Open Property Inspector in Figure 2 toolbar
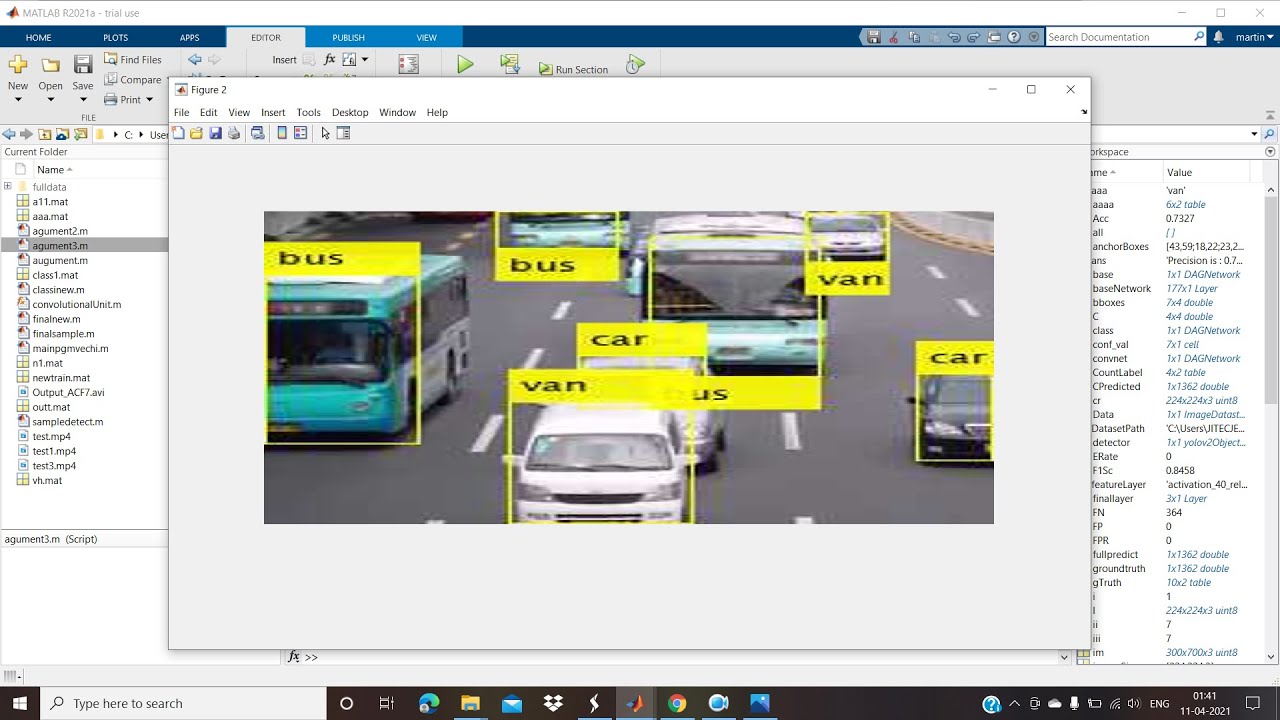1280x720 pixels. (x=343, y=133)
